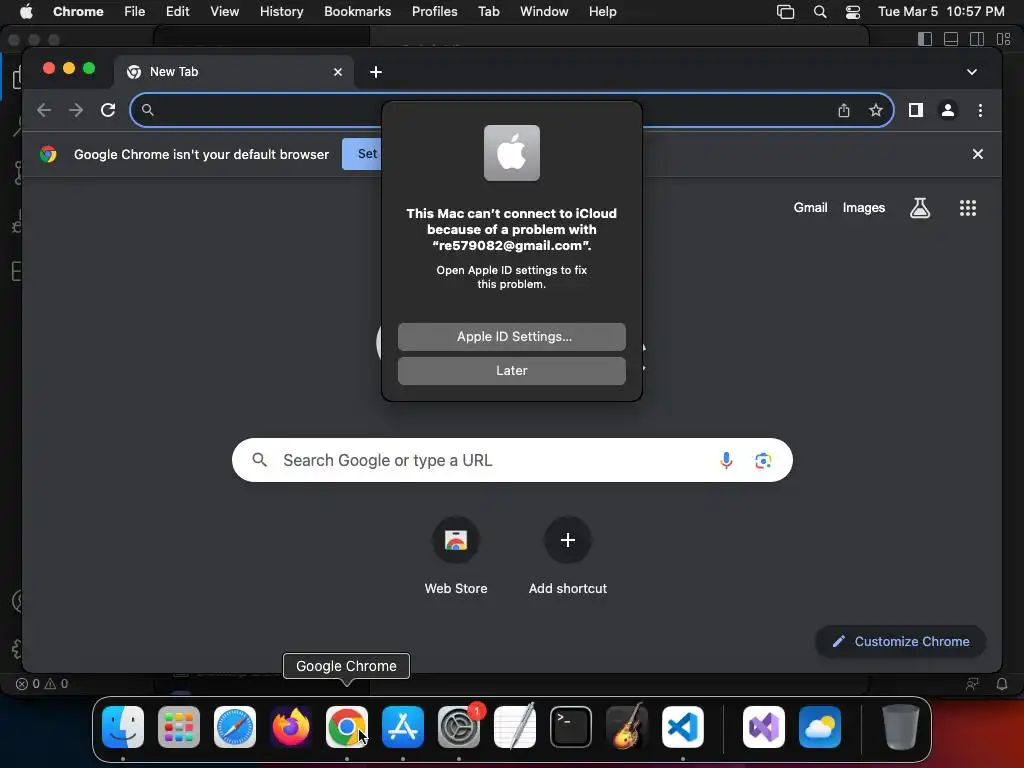Open the History menu
The height and width of the screenshot is (768, 1024).
[281, 12]
